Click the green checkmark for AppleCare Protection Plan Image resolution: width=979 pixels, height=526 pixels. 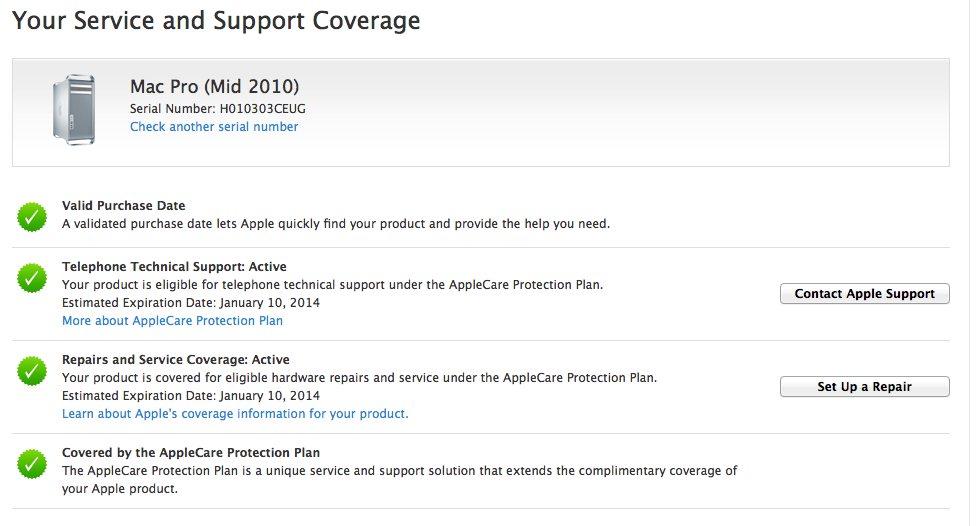click(x=32, y=464)
